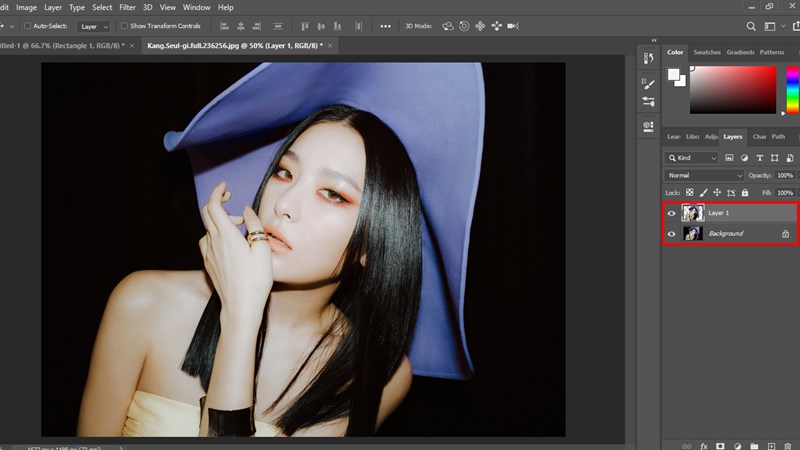Enable Show Transform Controls checkbox
The image size is (800, 450).
124,26
